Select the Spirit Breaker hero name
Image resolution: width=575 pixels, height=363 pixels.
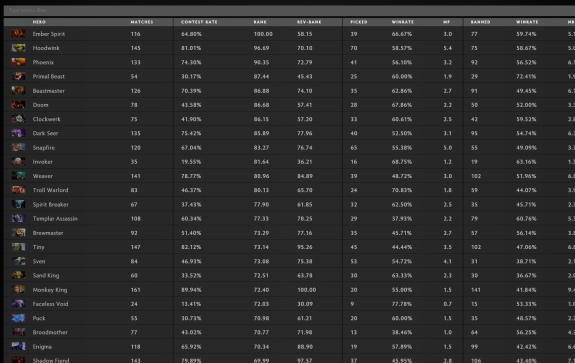pyautogui.click(x=51, y=205)
